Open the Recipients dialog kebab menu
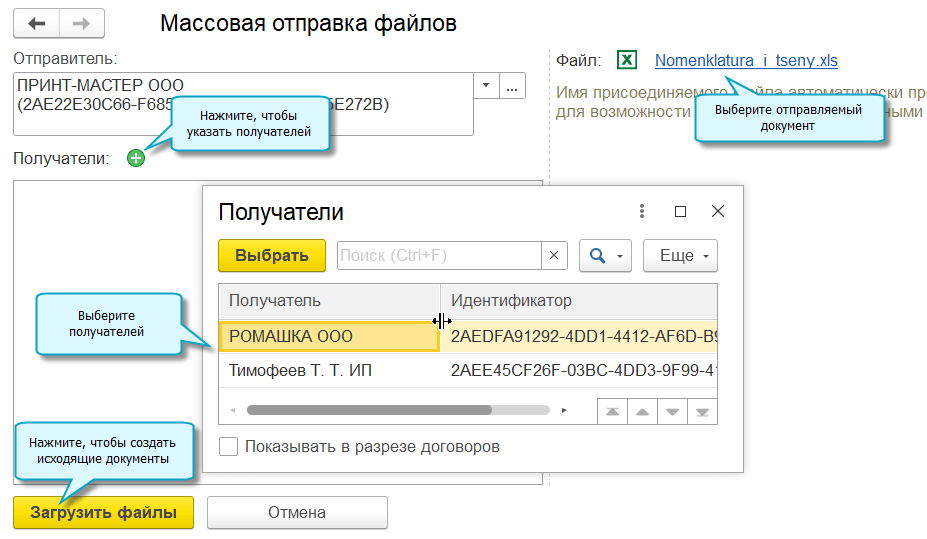Screen dimensions: 927x539 [642, 211]
